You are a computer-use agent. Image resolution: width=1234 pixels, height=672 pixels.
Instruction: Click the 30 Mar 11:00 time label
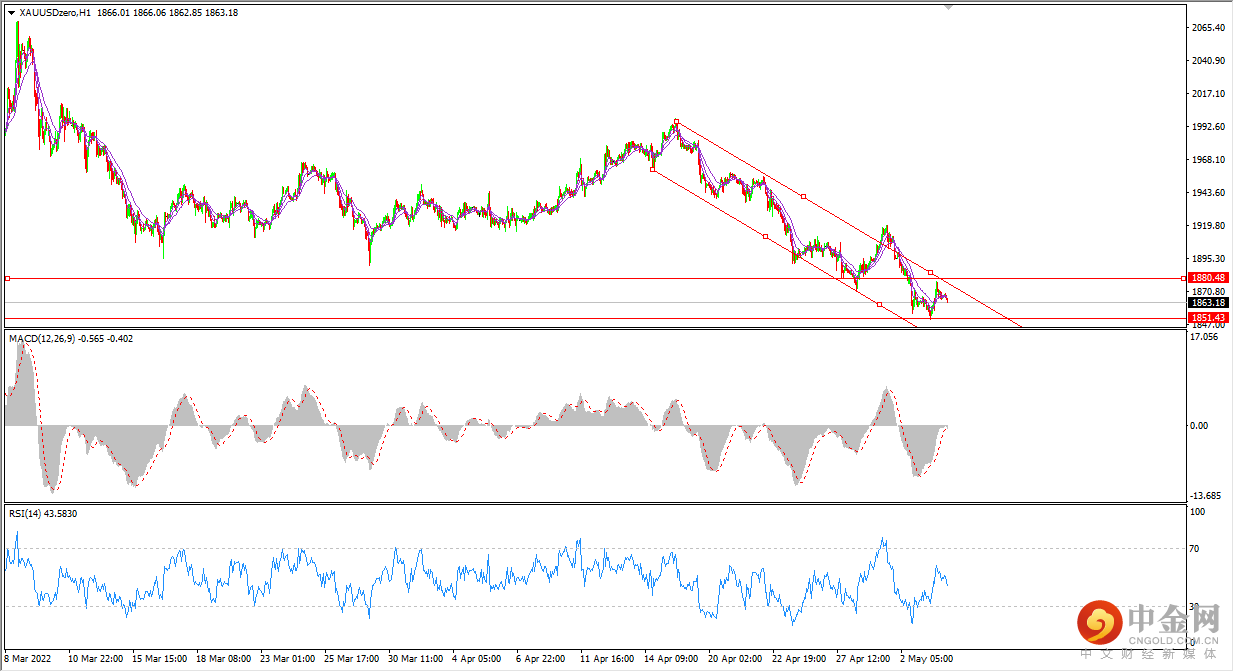(x=416, y=660)
